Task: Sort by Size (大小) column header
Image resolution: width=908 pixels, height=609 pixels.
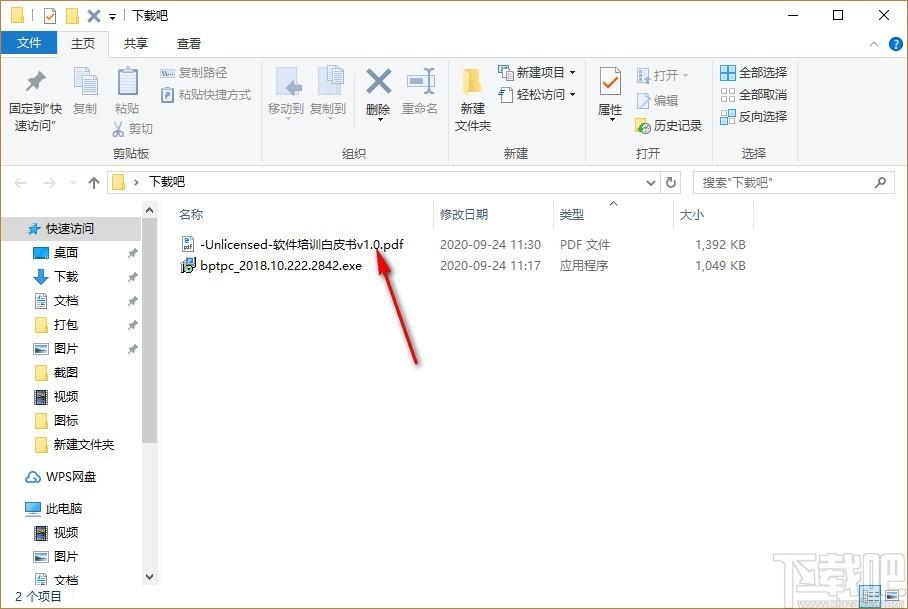Action: tap(691, 215)
